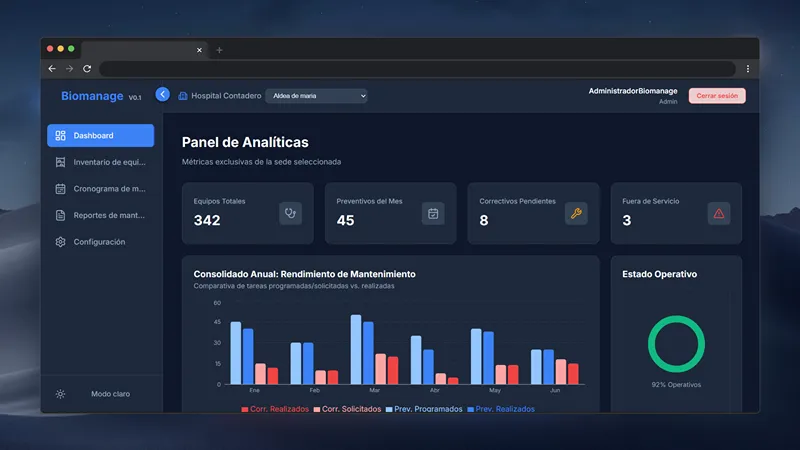Reload the page with the refresh icon
The height and width of the screenshot is (450, 800).
[x=87, y=68]
